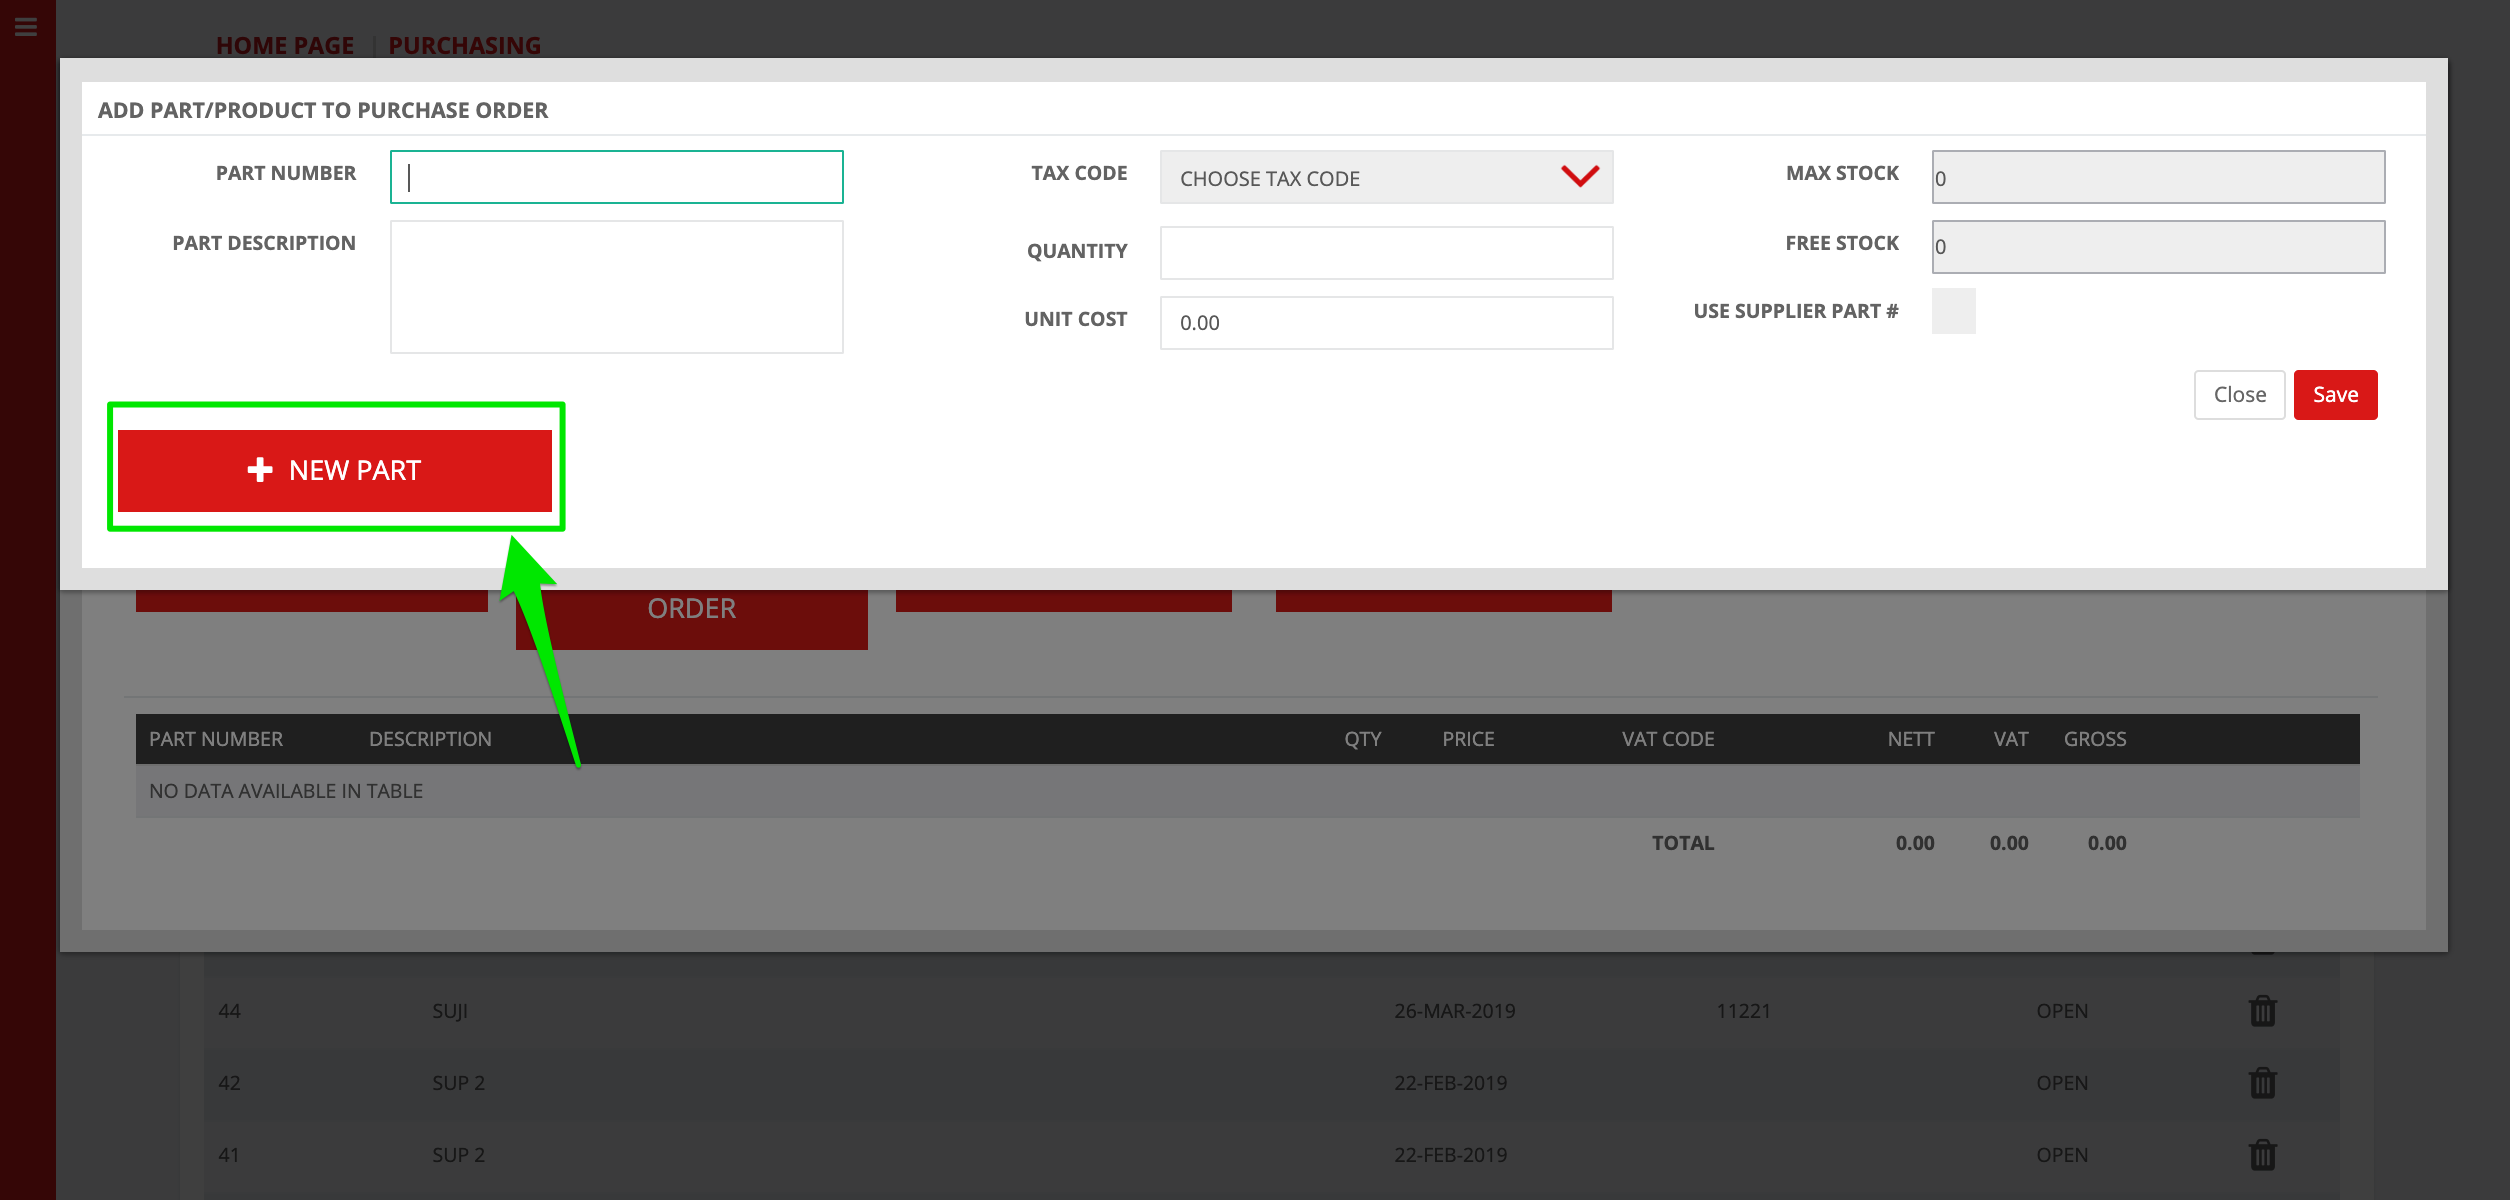The width and height of the screenshot is (2510, 1200).
Task: Click the VAT Code column header
Action: pyautogui.click(x=1668, y=739)
